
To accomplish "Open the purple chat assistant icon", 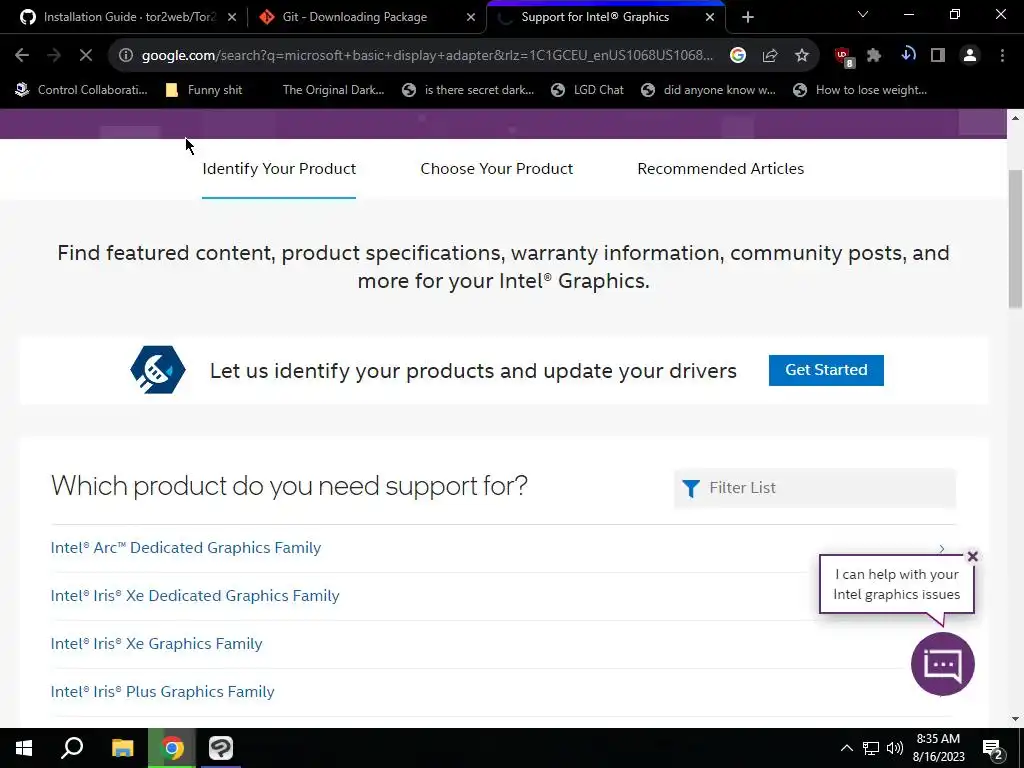I will 942,664.
